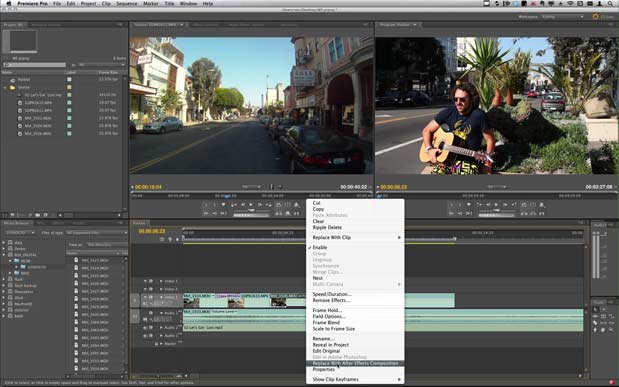Toggle Snap in the timeline header
Image resolution: width=619 pixels, height=387 pixels.
point(162,239)
